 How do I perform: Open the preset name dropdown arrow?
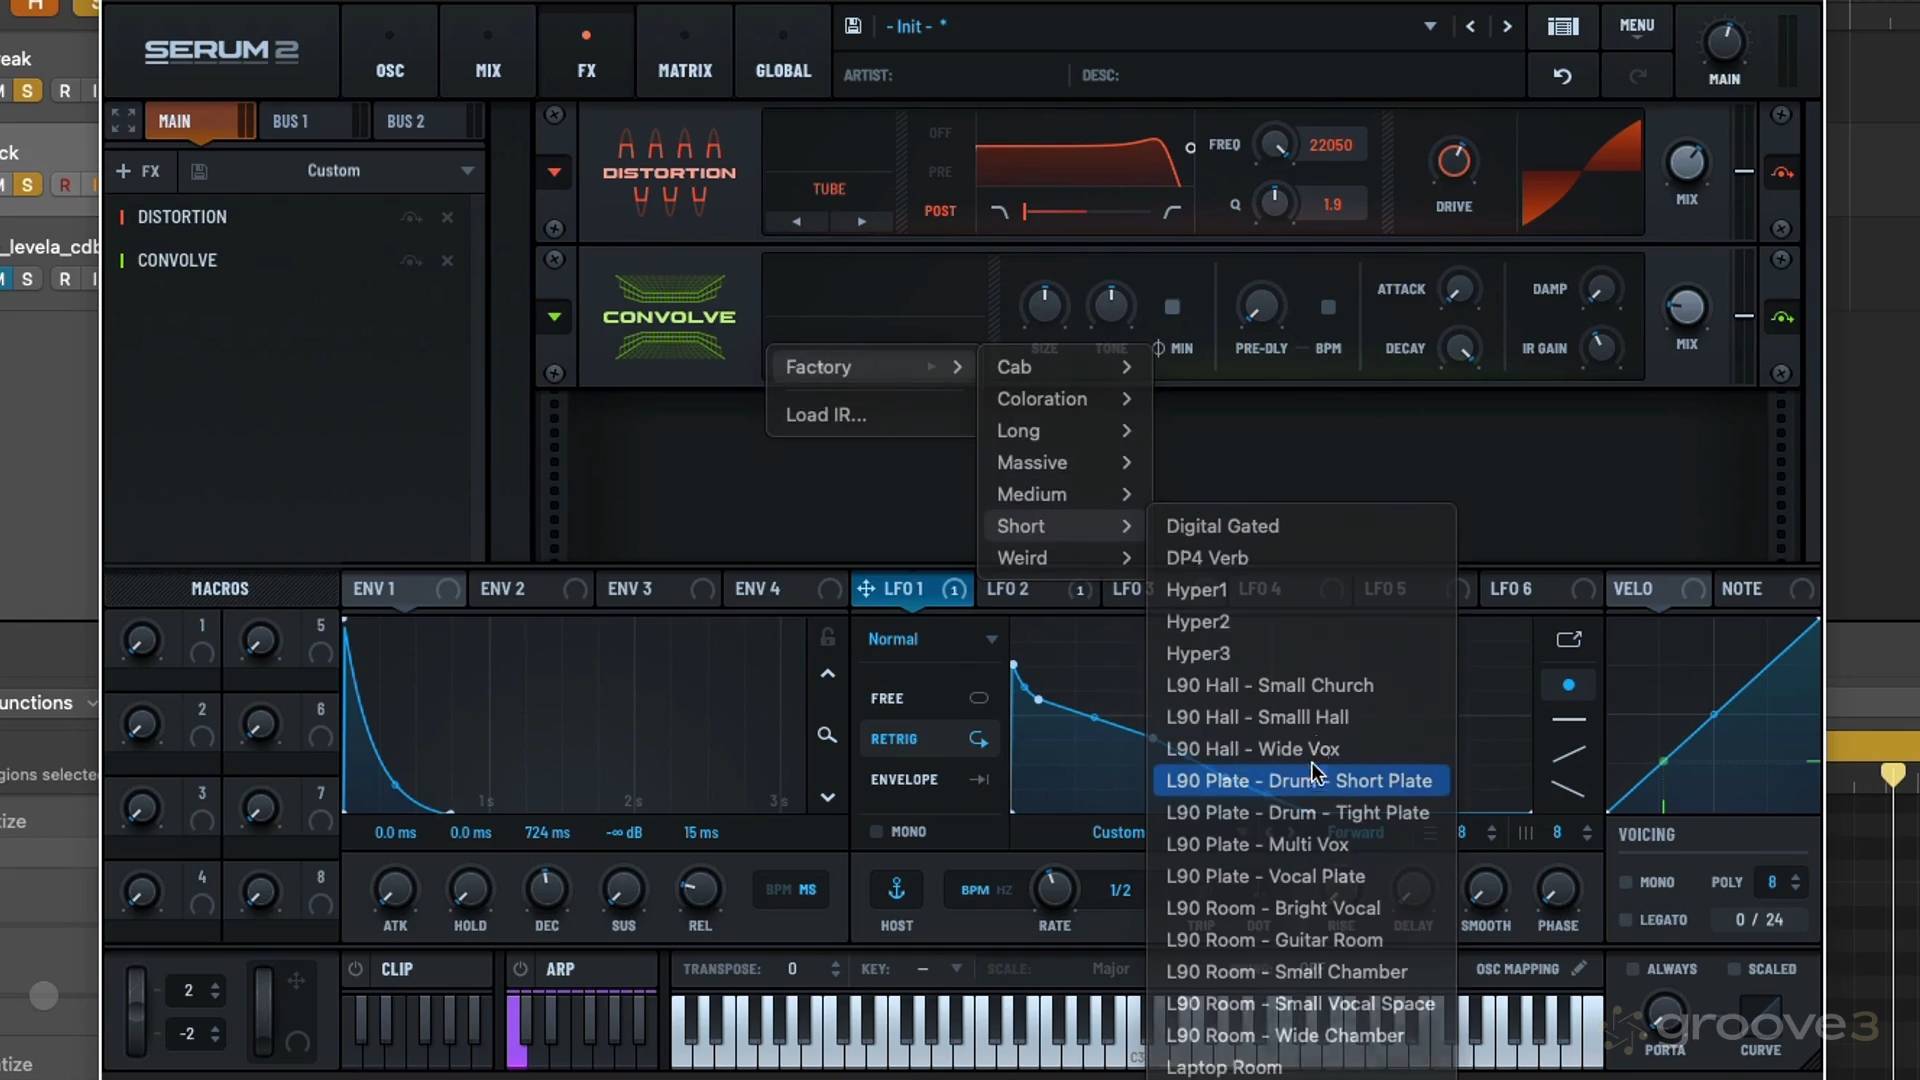(1430, 27)
